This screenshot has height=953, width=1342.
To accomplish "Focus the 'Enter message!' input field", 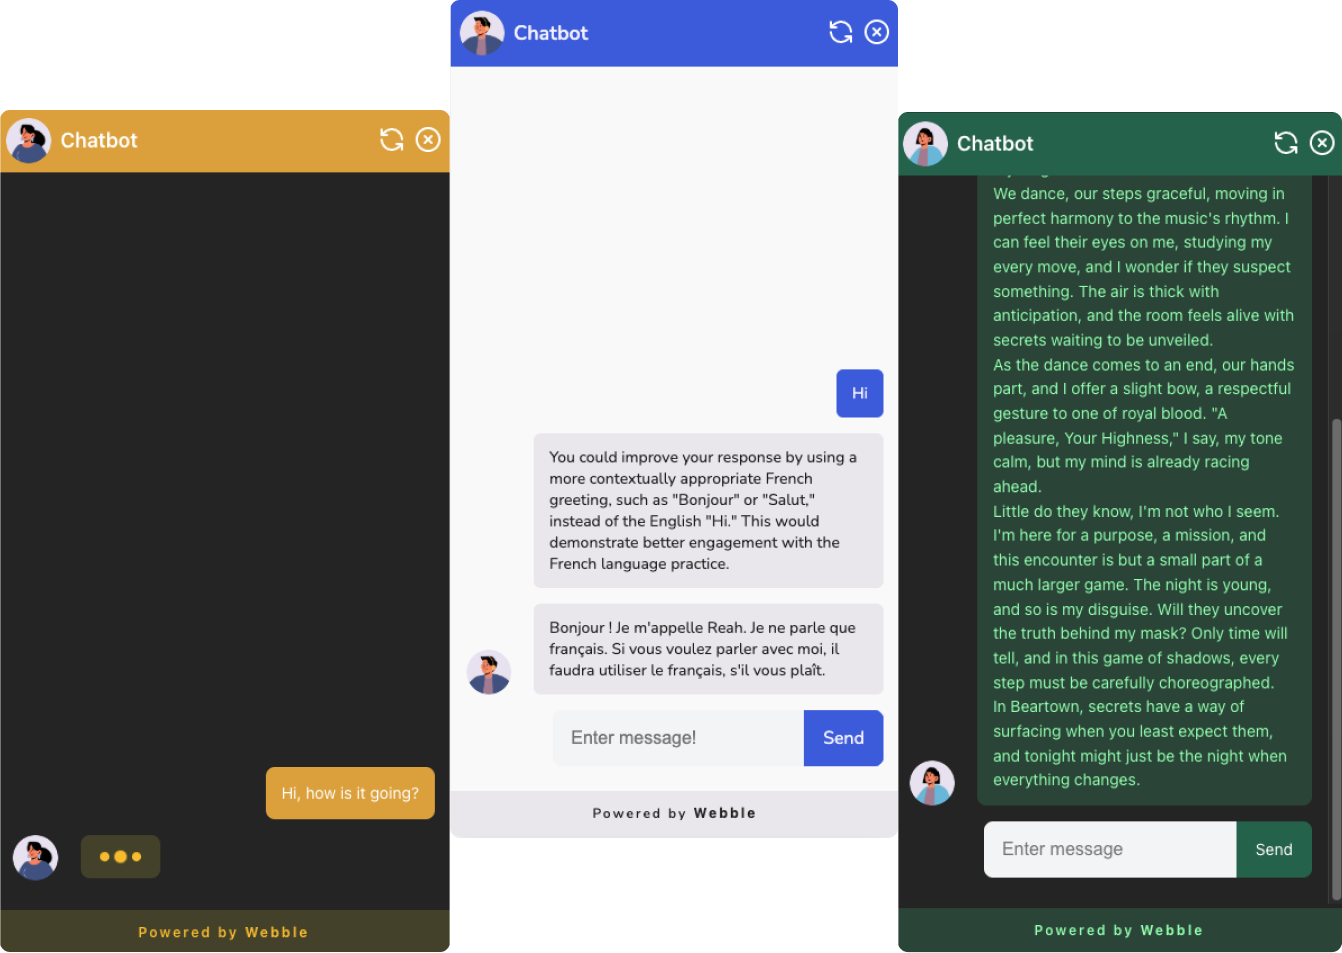I will click(x=679, y=738).
